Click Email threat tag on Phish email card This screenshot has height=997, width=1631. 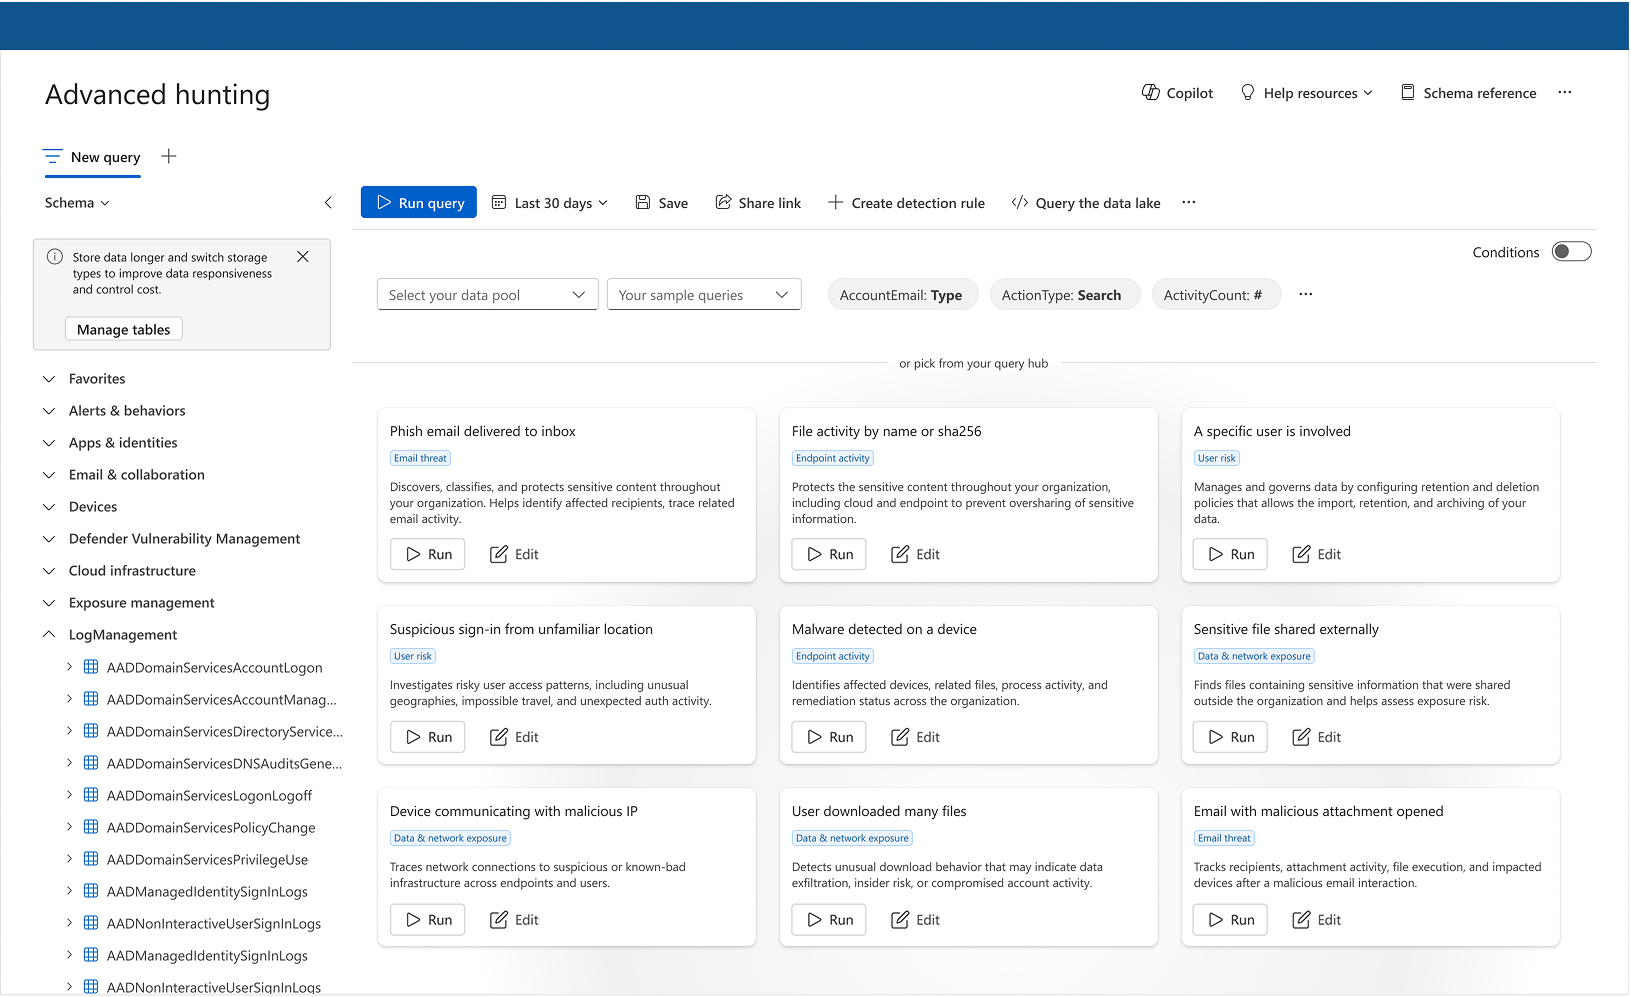(420, 458)
